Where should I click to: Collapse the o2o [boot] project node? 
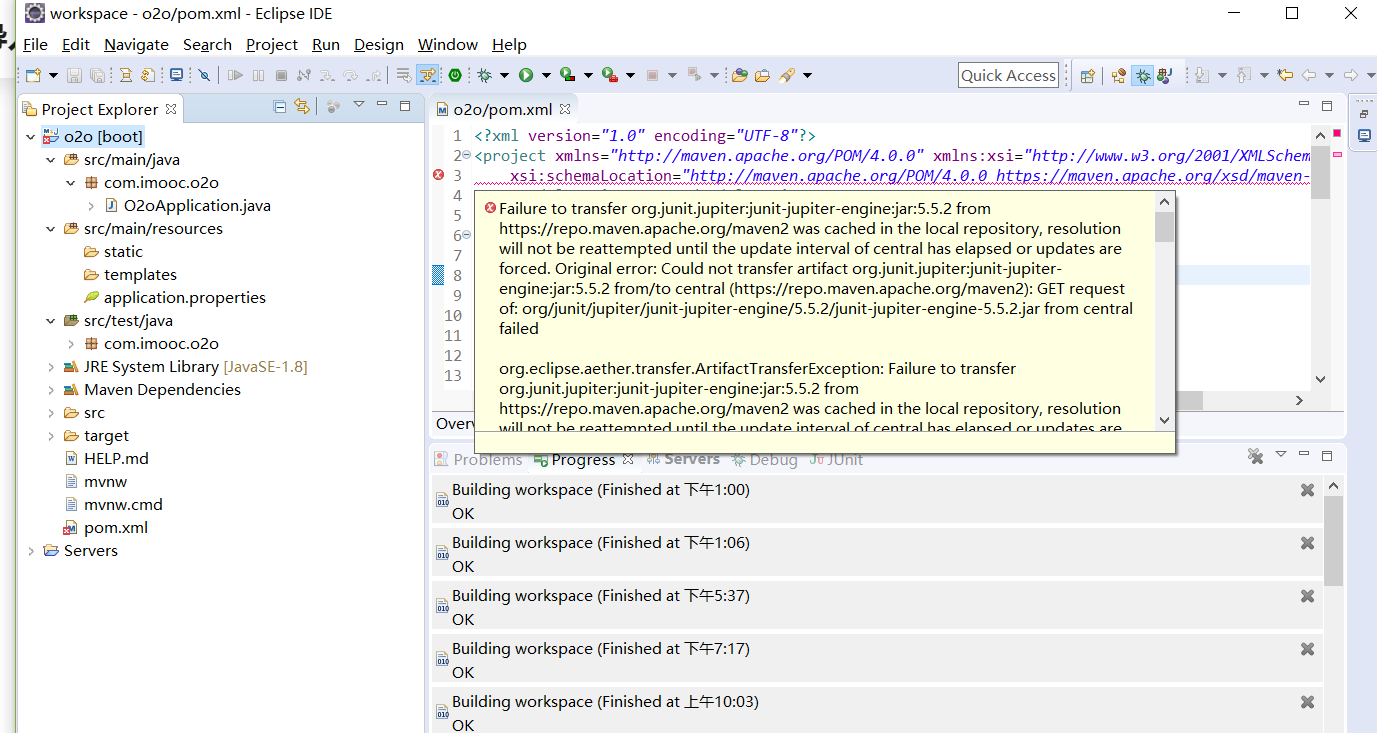(x=31, y=137)
